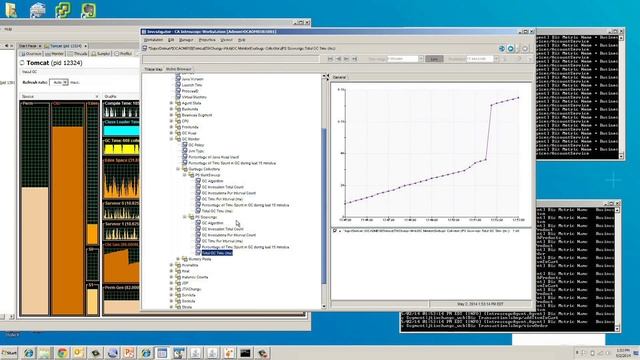Collapse the PS Scavenge node
Viewport: 640px width, 360px height.
point(184,217)
